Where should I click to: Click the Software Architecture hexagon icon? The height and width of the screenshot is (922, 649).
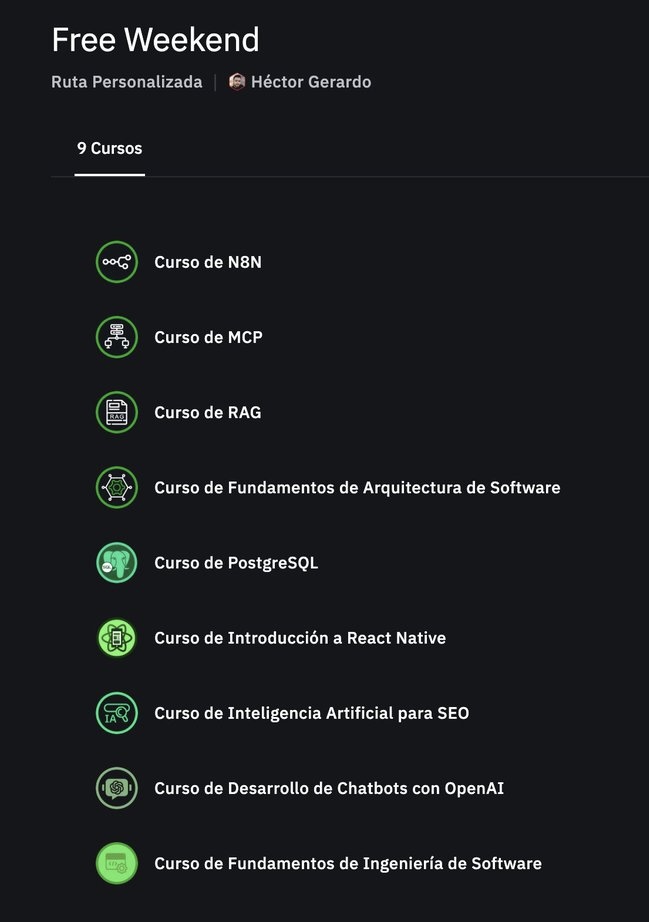[117, 488]
